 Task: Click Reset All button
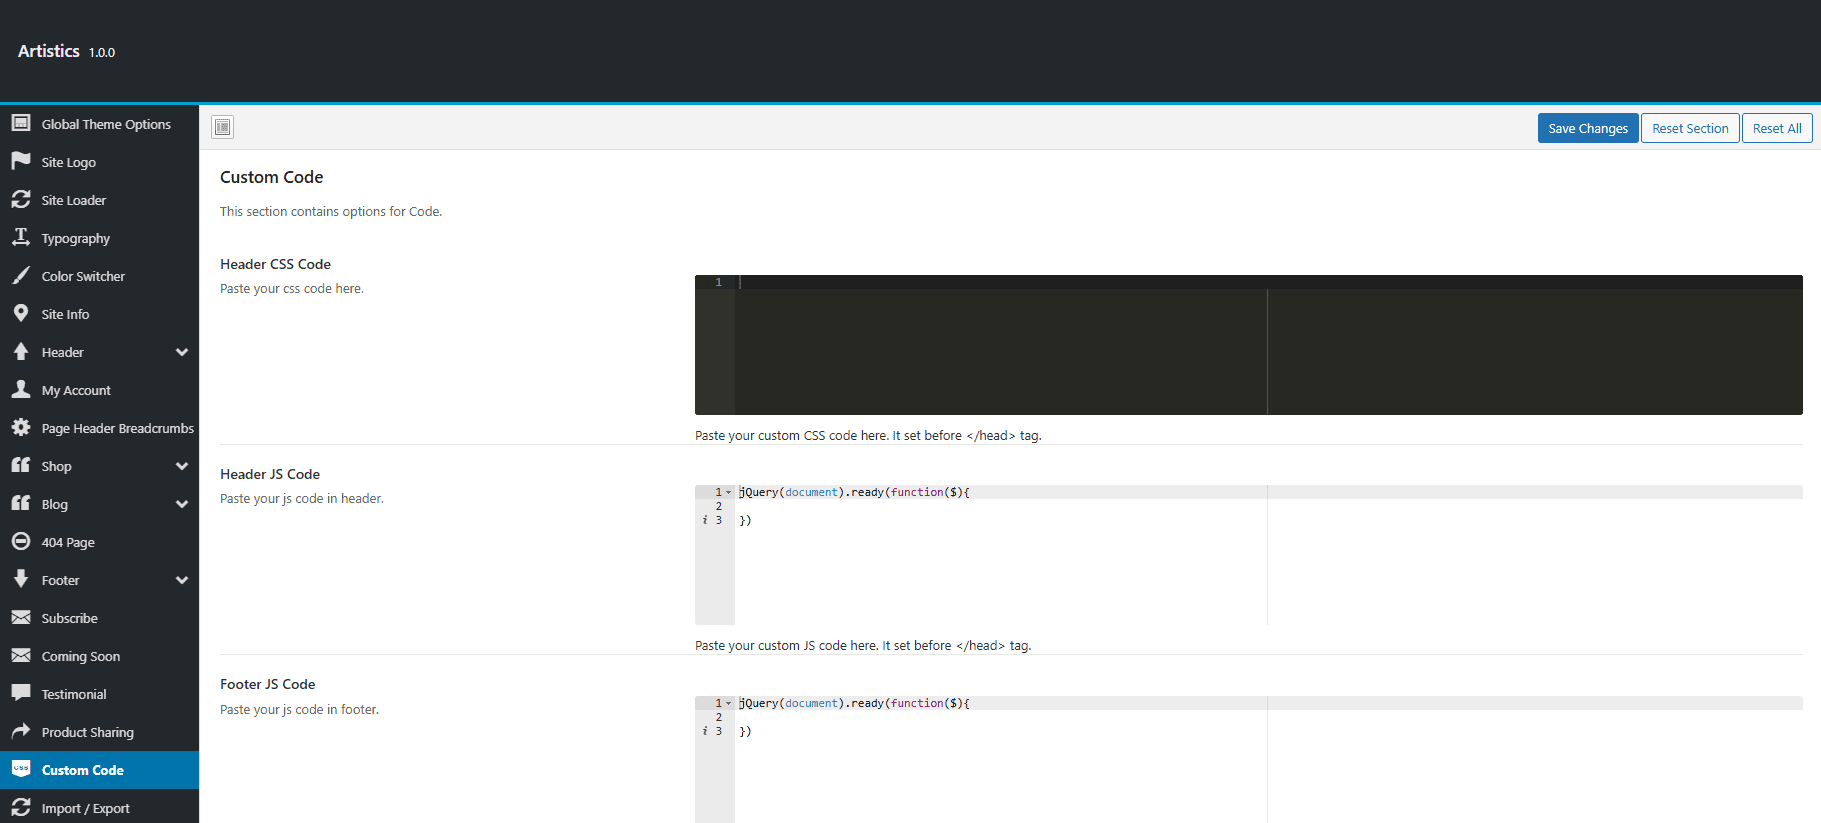pyautogui.click(x=1777, y=128)
